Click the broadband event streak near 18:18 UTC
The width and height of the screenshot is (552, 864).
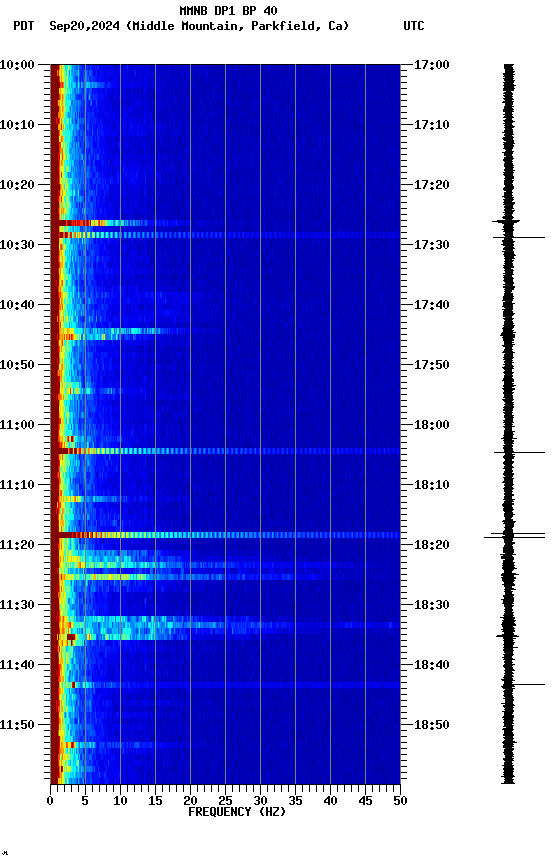[x=225, y=535]
